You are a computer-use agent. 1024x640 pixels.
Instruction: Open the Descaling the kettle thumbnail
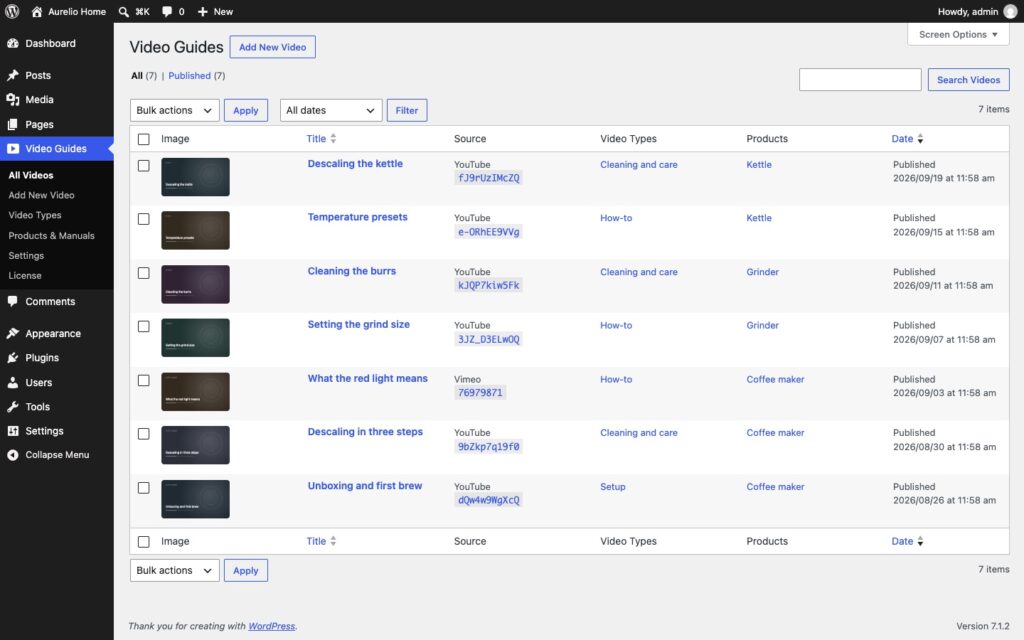[x=195, y=177]
